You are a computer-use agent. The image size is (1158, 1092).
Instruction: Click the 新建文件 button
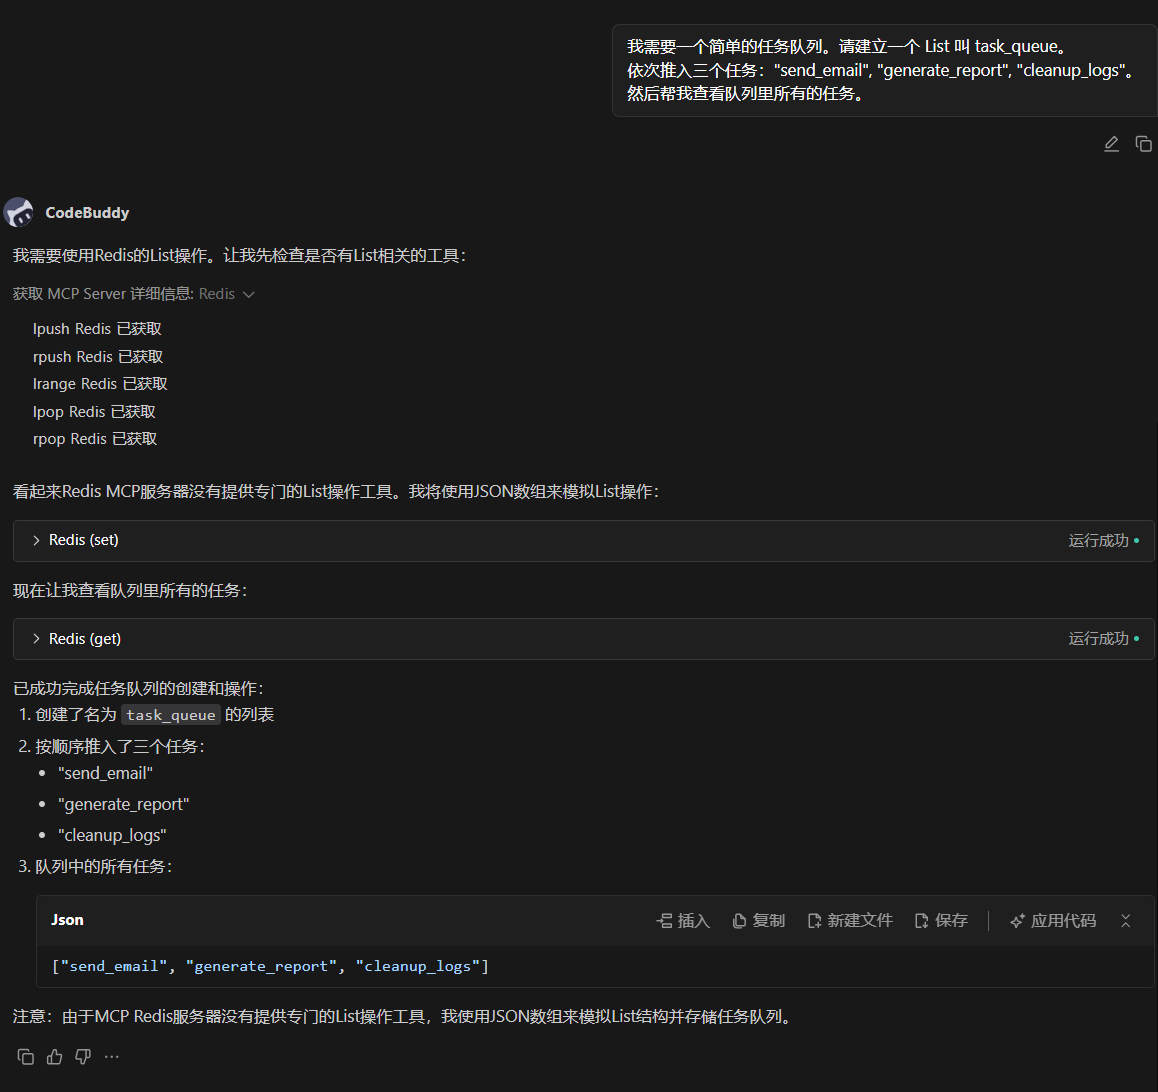850,921
